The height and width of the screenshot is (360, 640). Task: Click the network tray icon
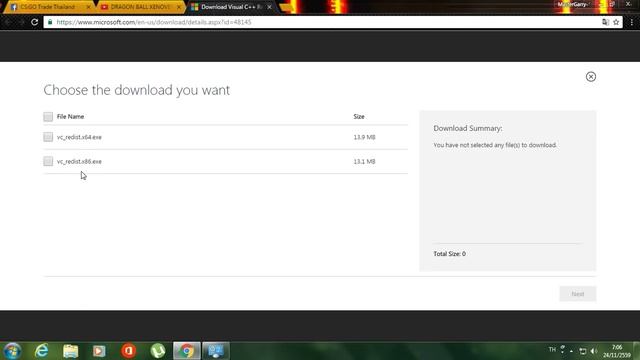(x=582, y=351)
